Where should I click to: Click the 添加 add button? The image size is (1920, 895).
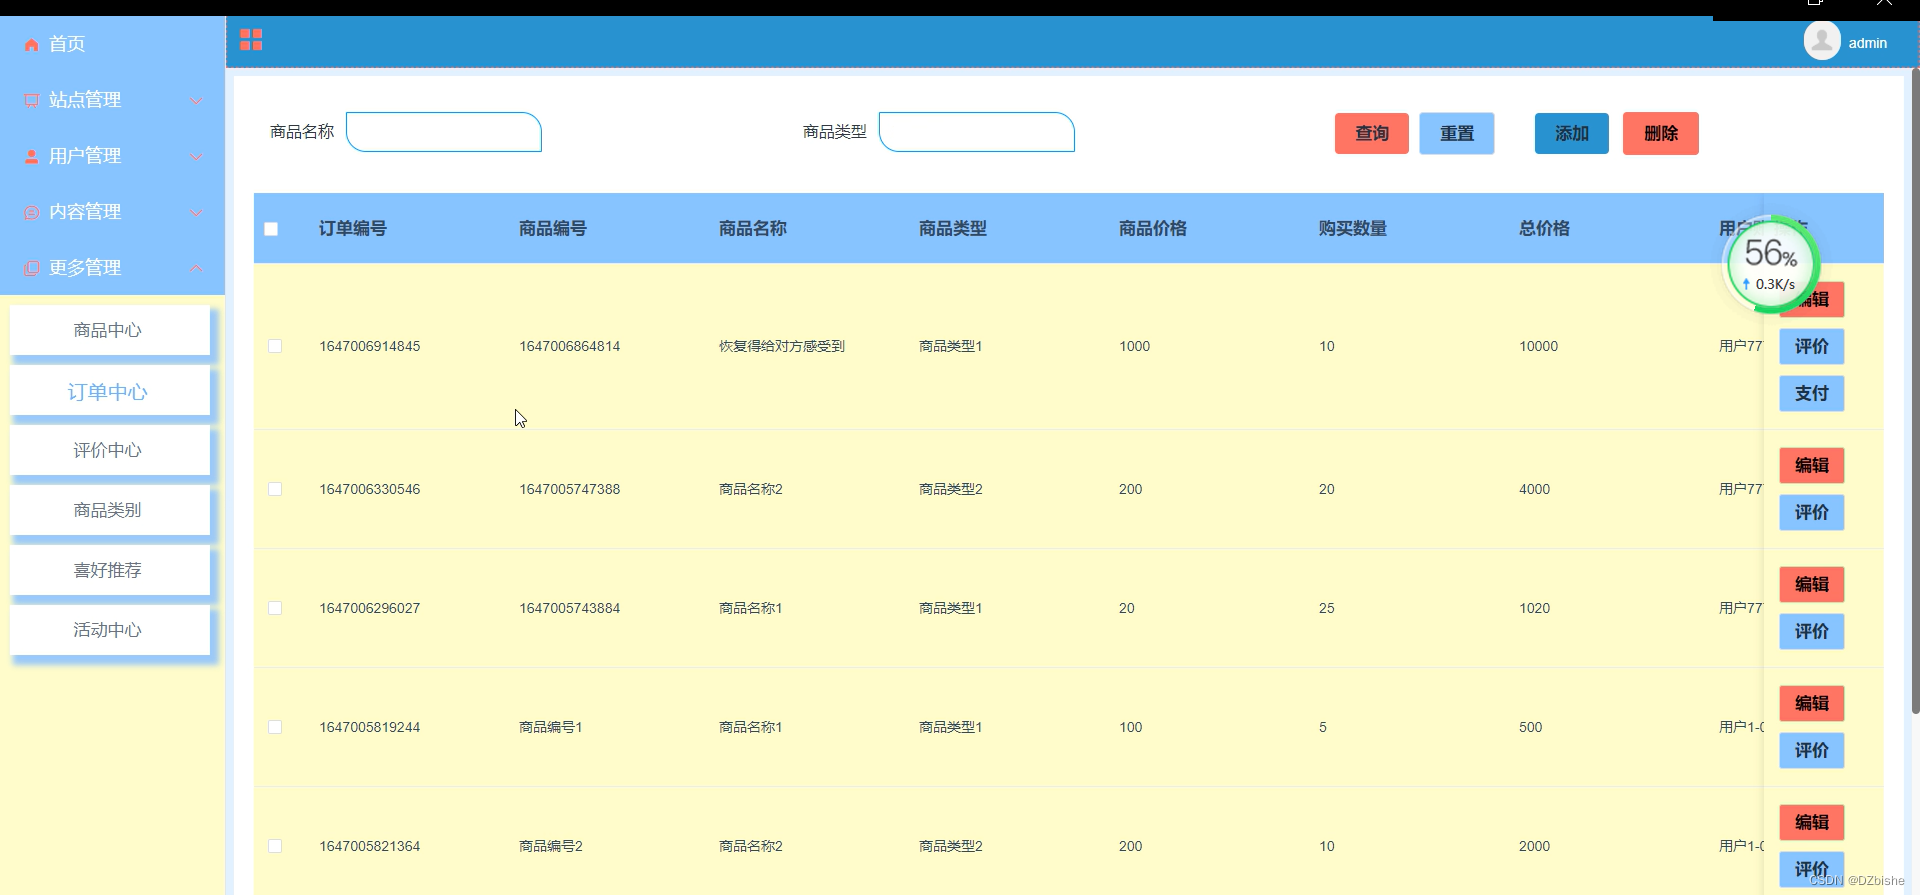[1572, 133]
